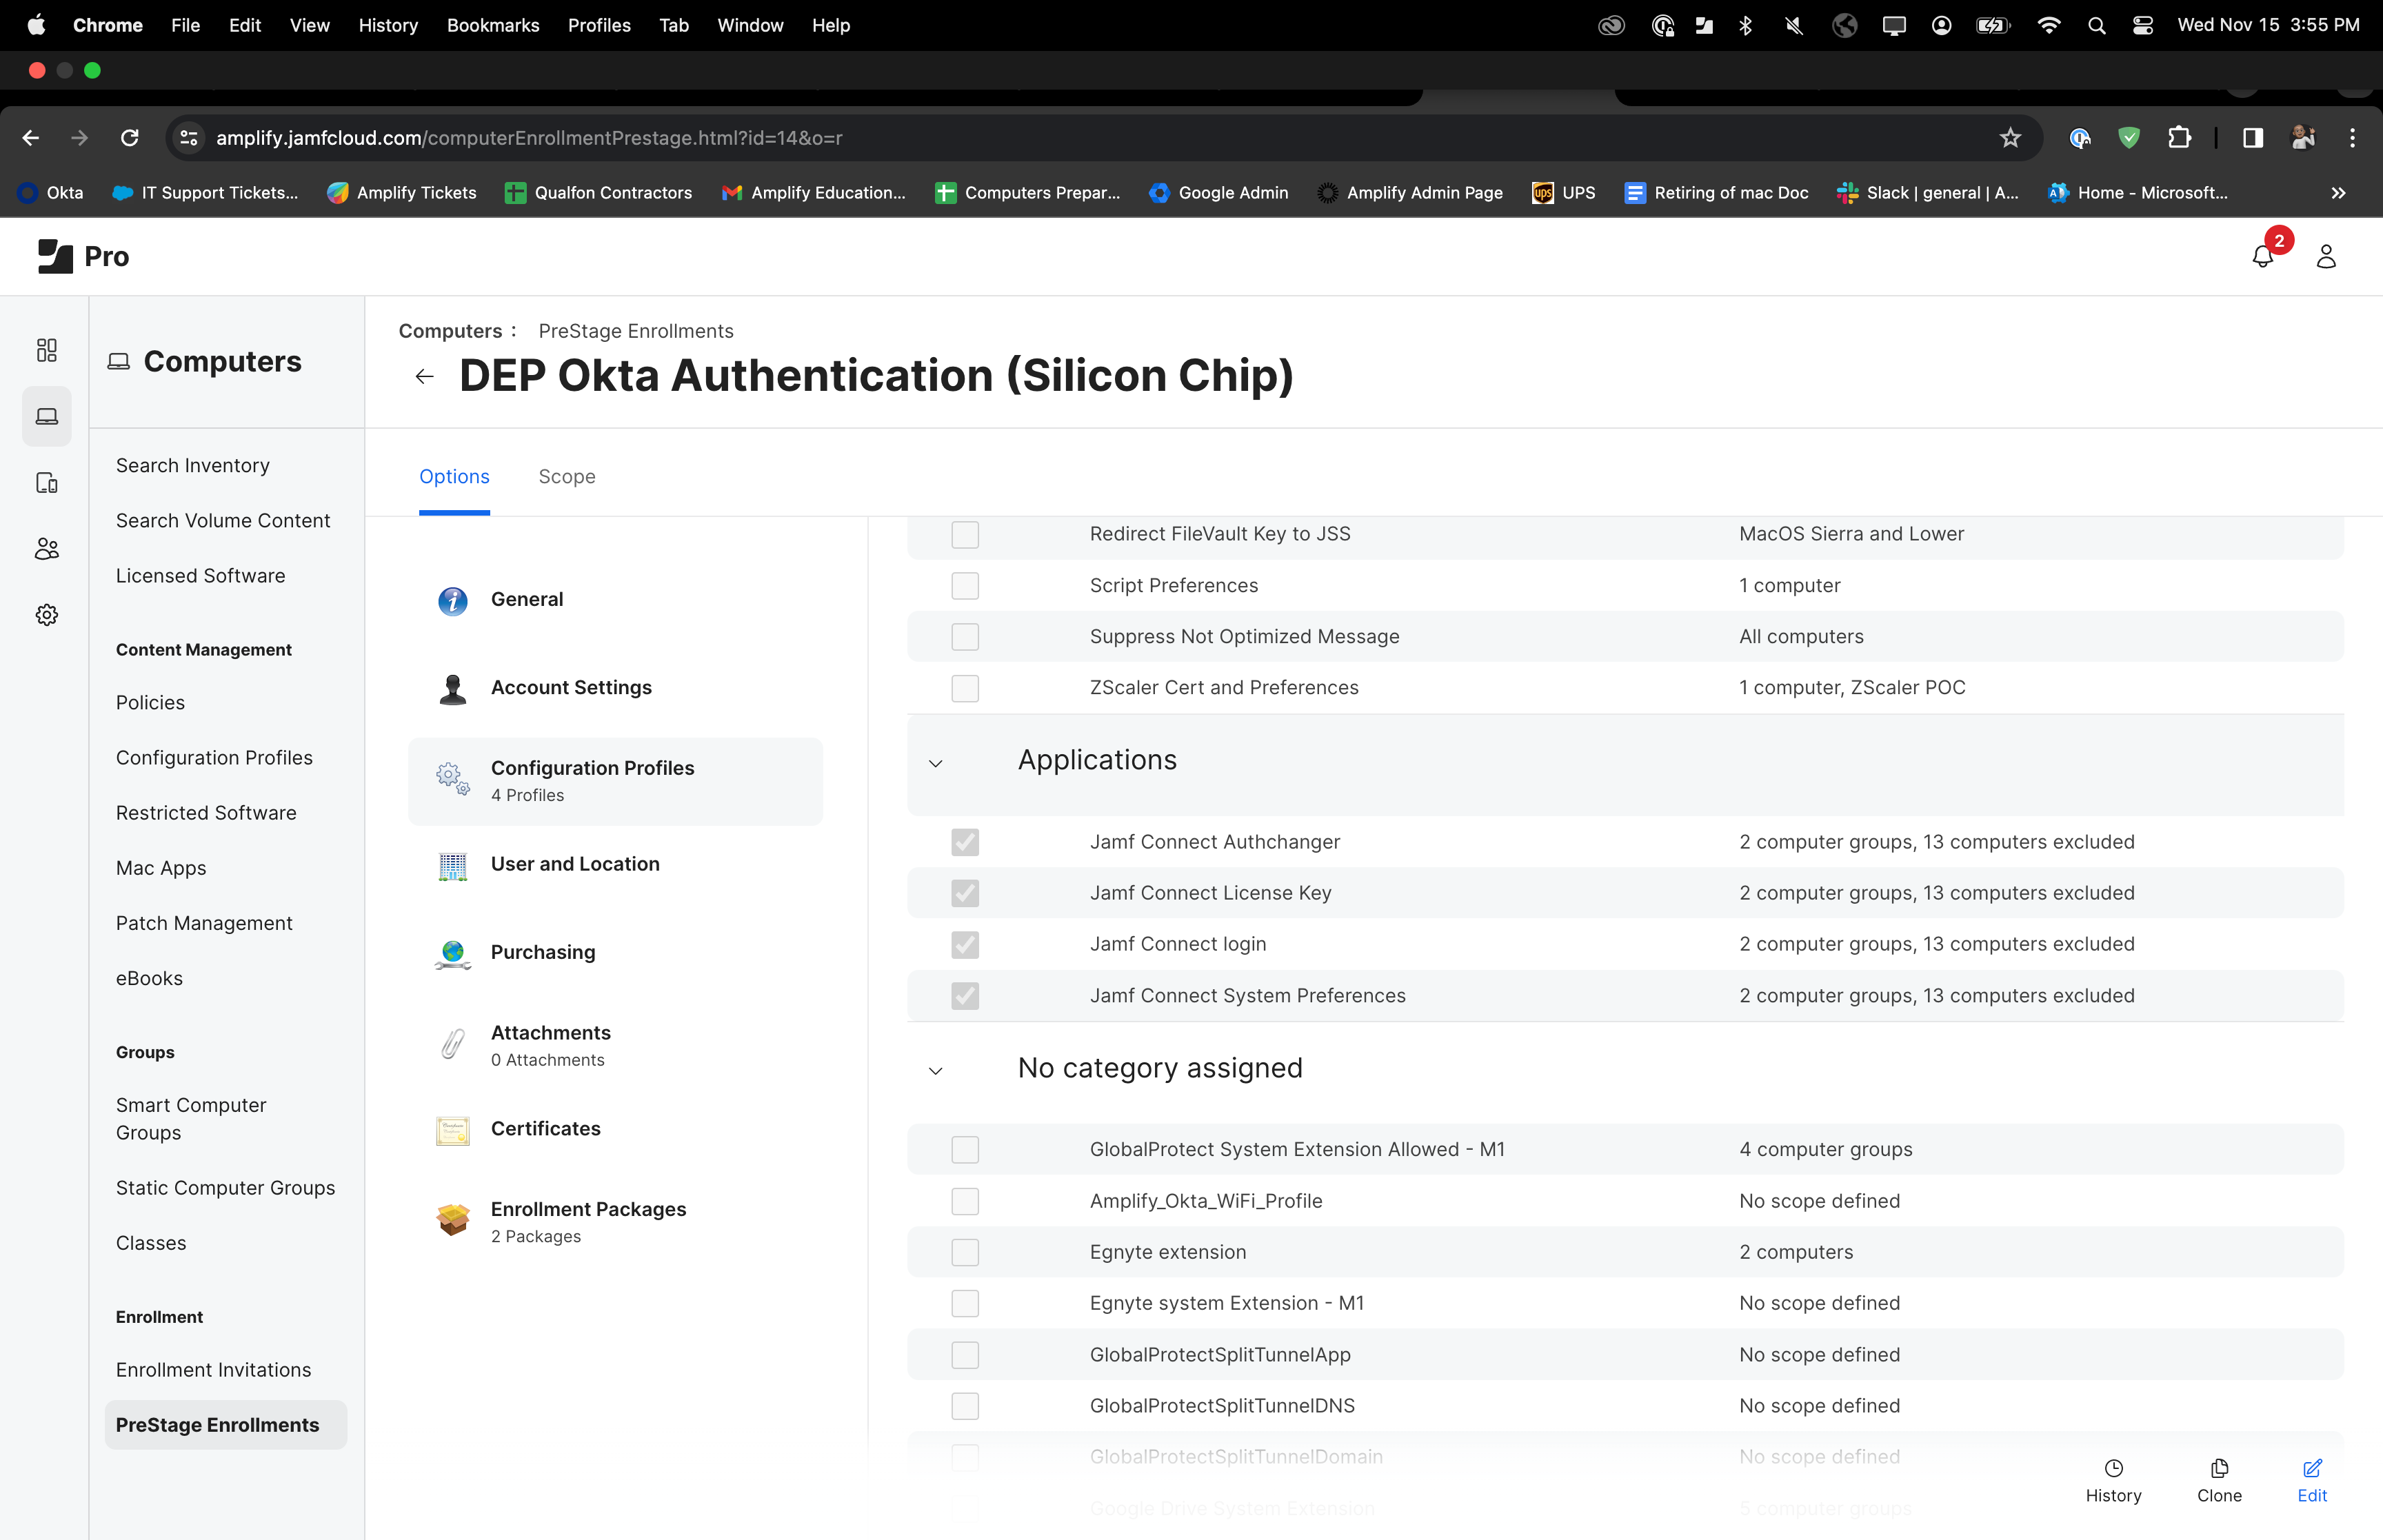The image size is (2383, 1540).
Task: Show more bookmarks chevron
Action: tap(2338, 193)
